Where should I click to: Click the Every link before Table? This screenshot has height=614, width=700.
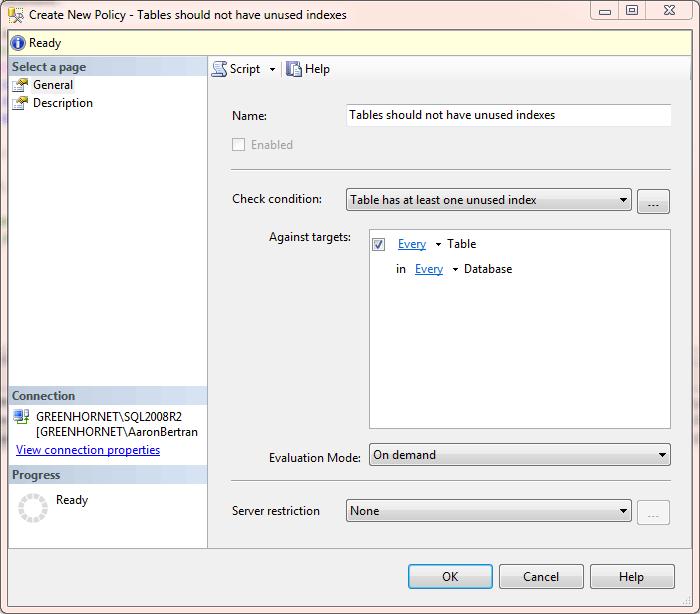tap(412, 244)
